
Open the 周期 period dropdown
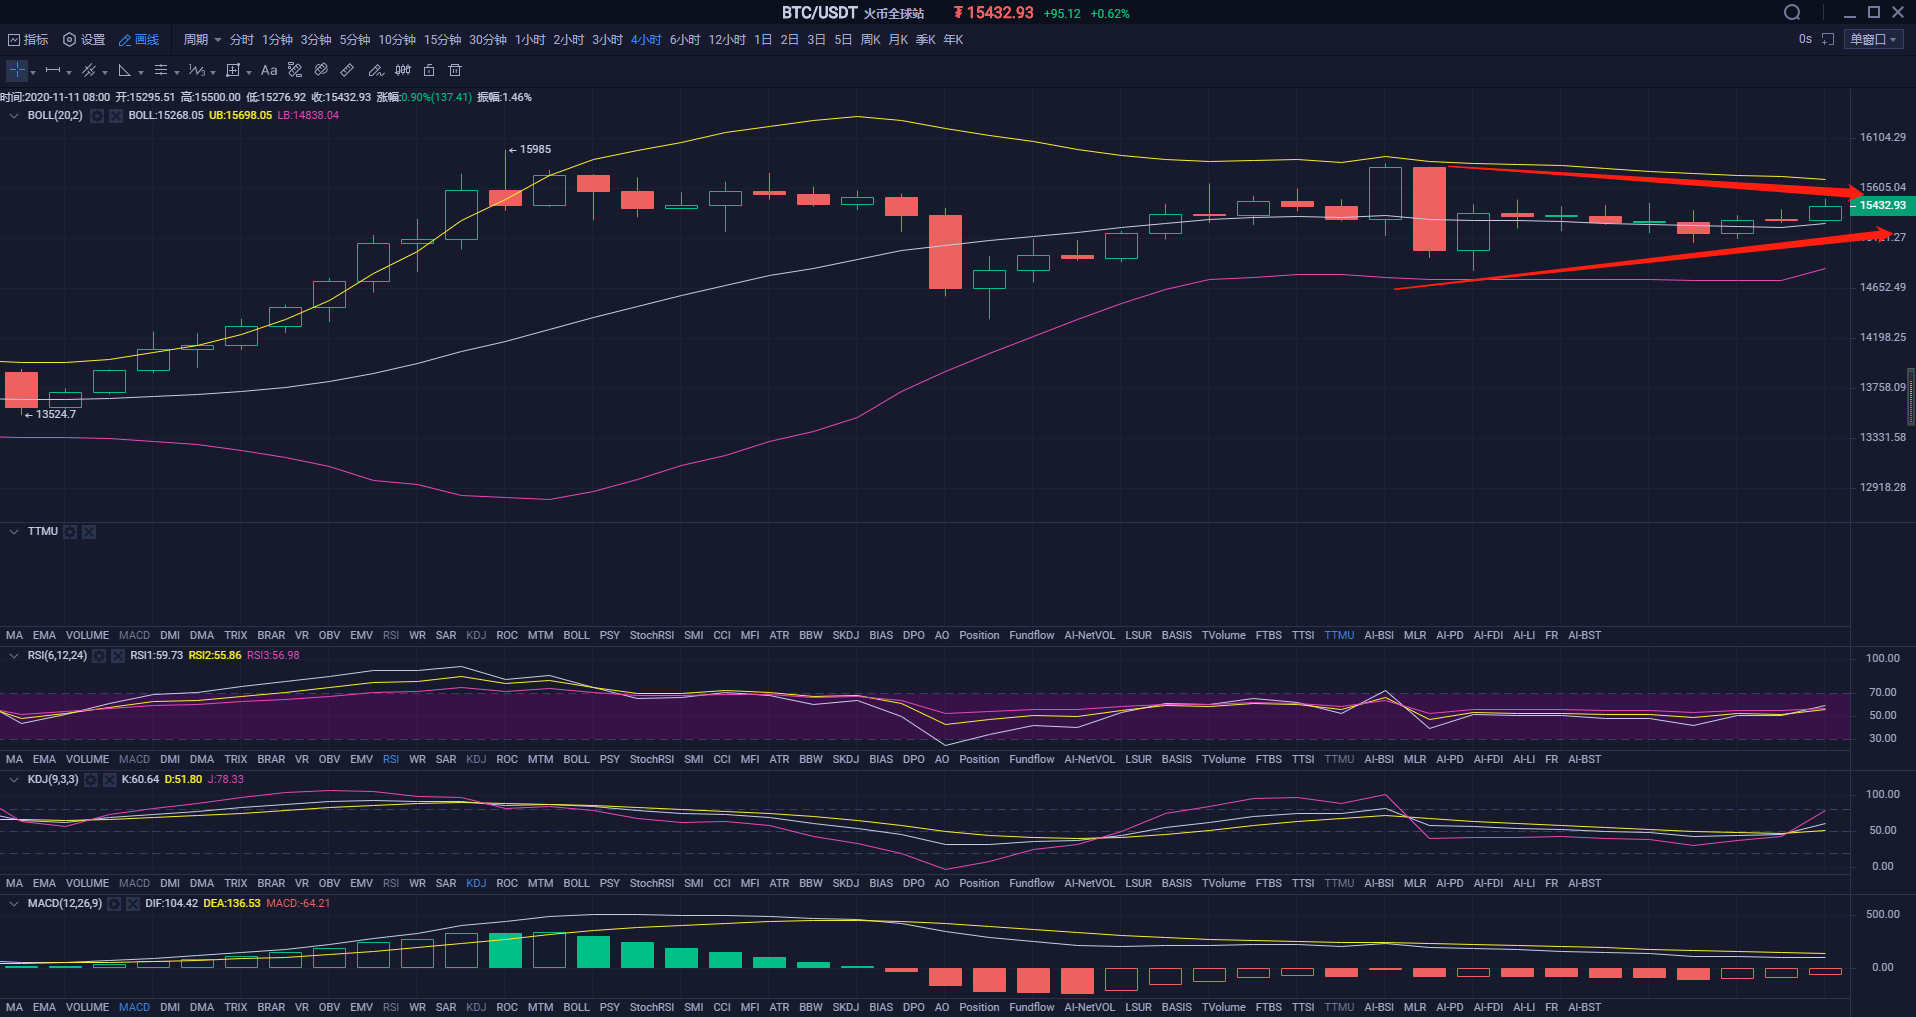201,40
